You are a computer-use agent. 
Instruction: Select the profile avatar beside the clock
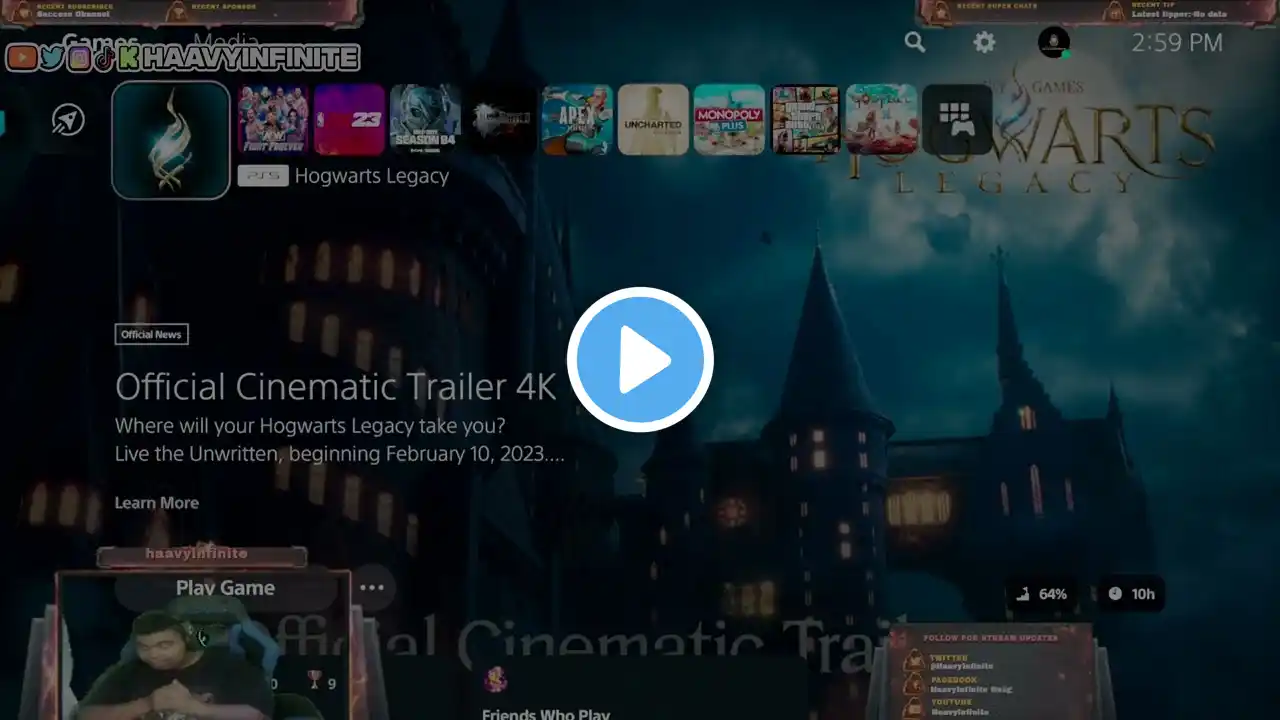pyautogui.click(x=1053, y=42)
